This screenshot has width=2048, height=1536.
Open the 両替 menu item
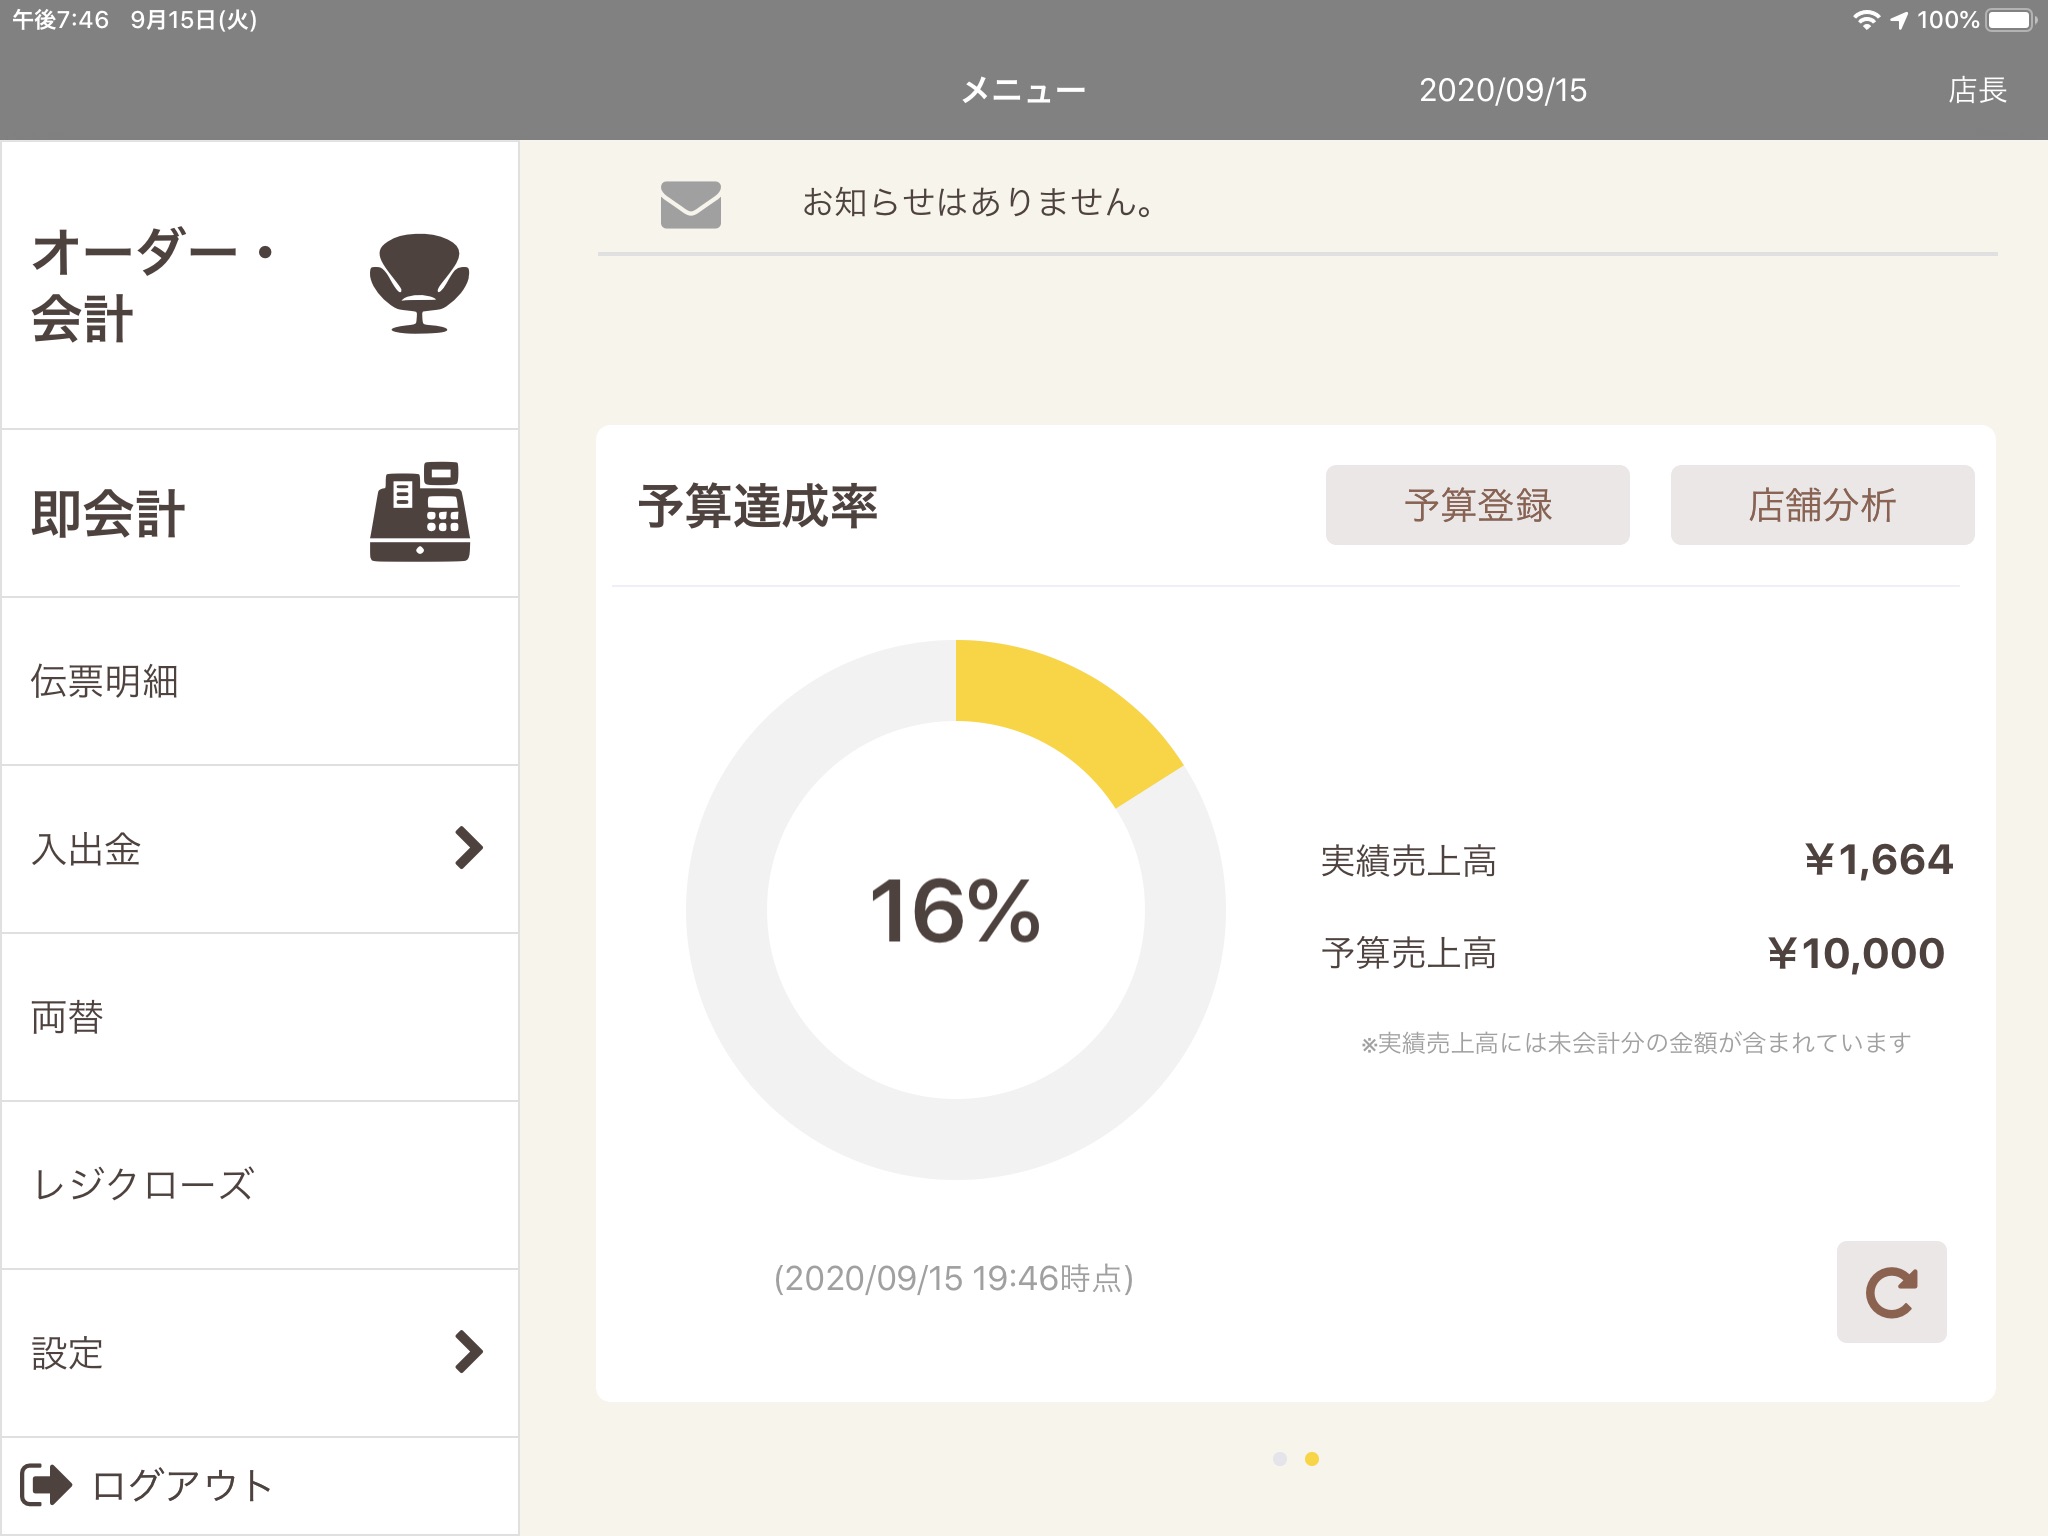coord(260,1018)
